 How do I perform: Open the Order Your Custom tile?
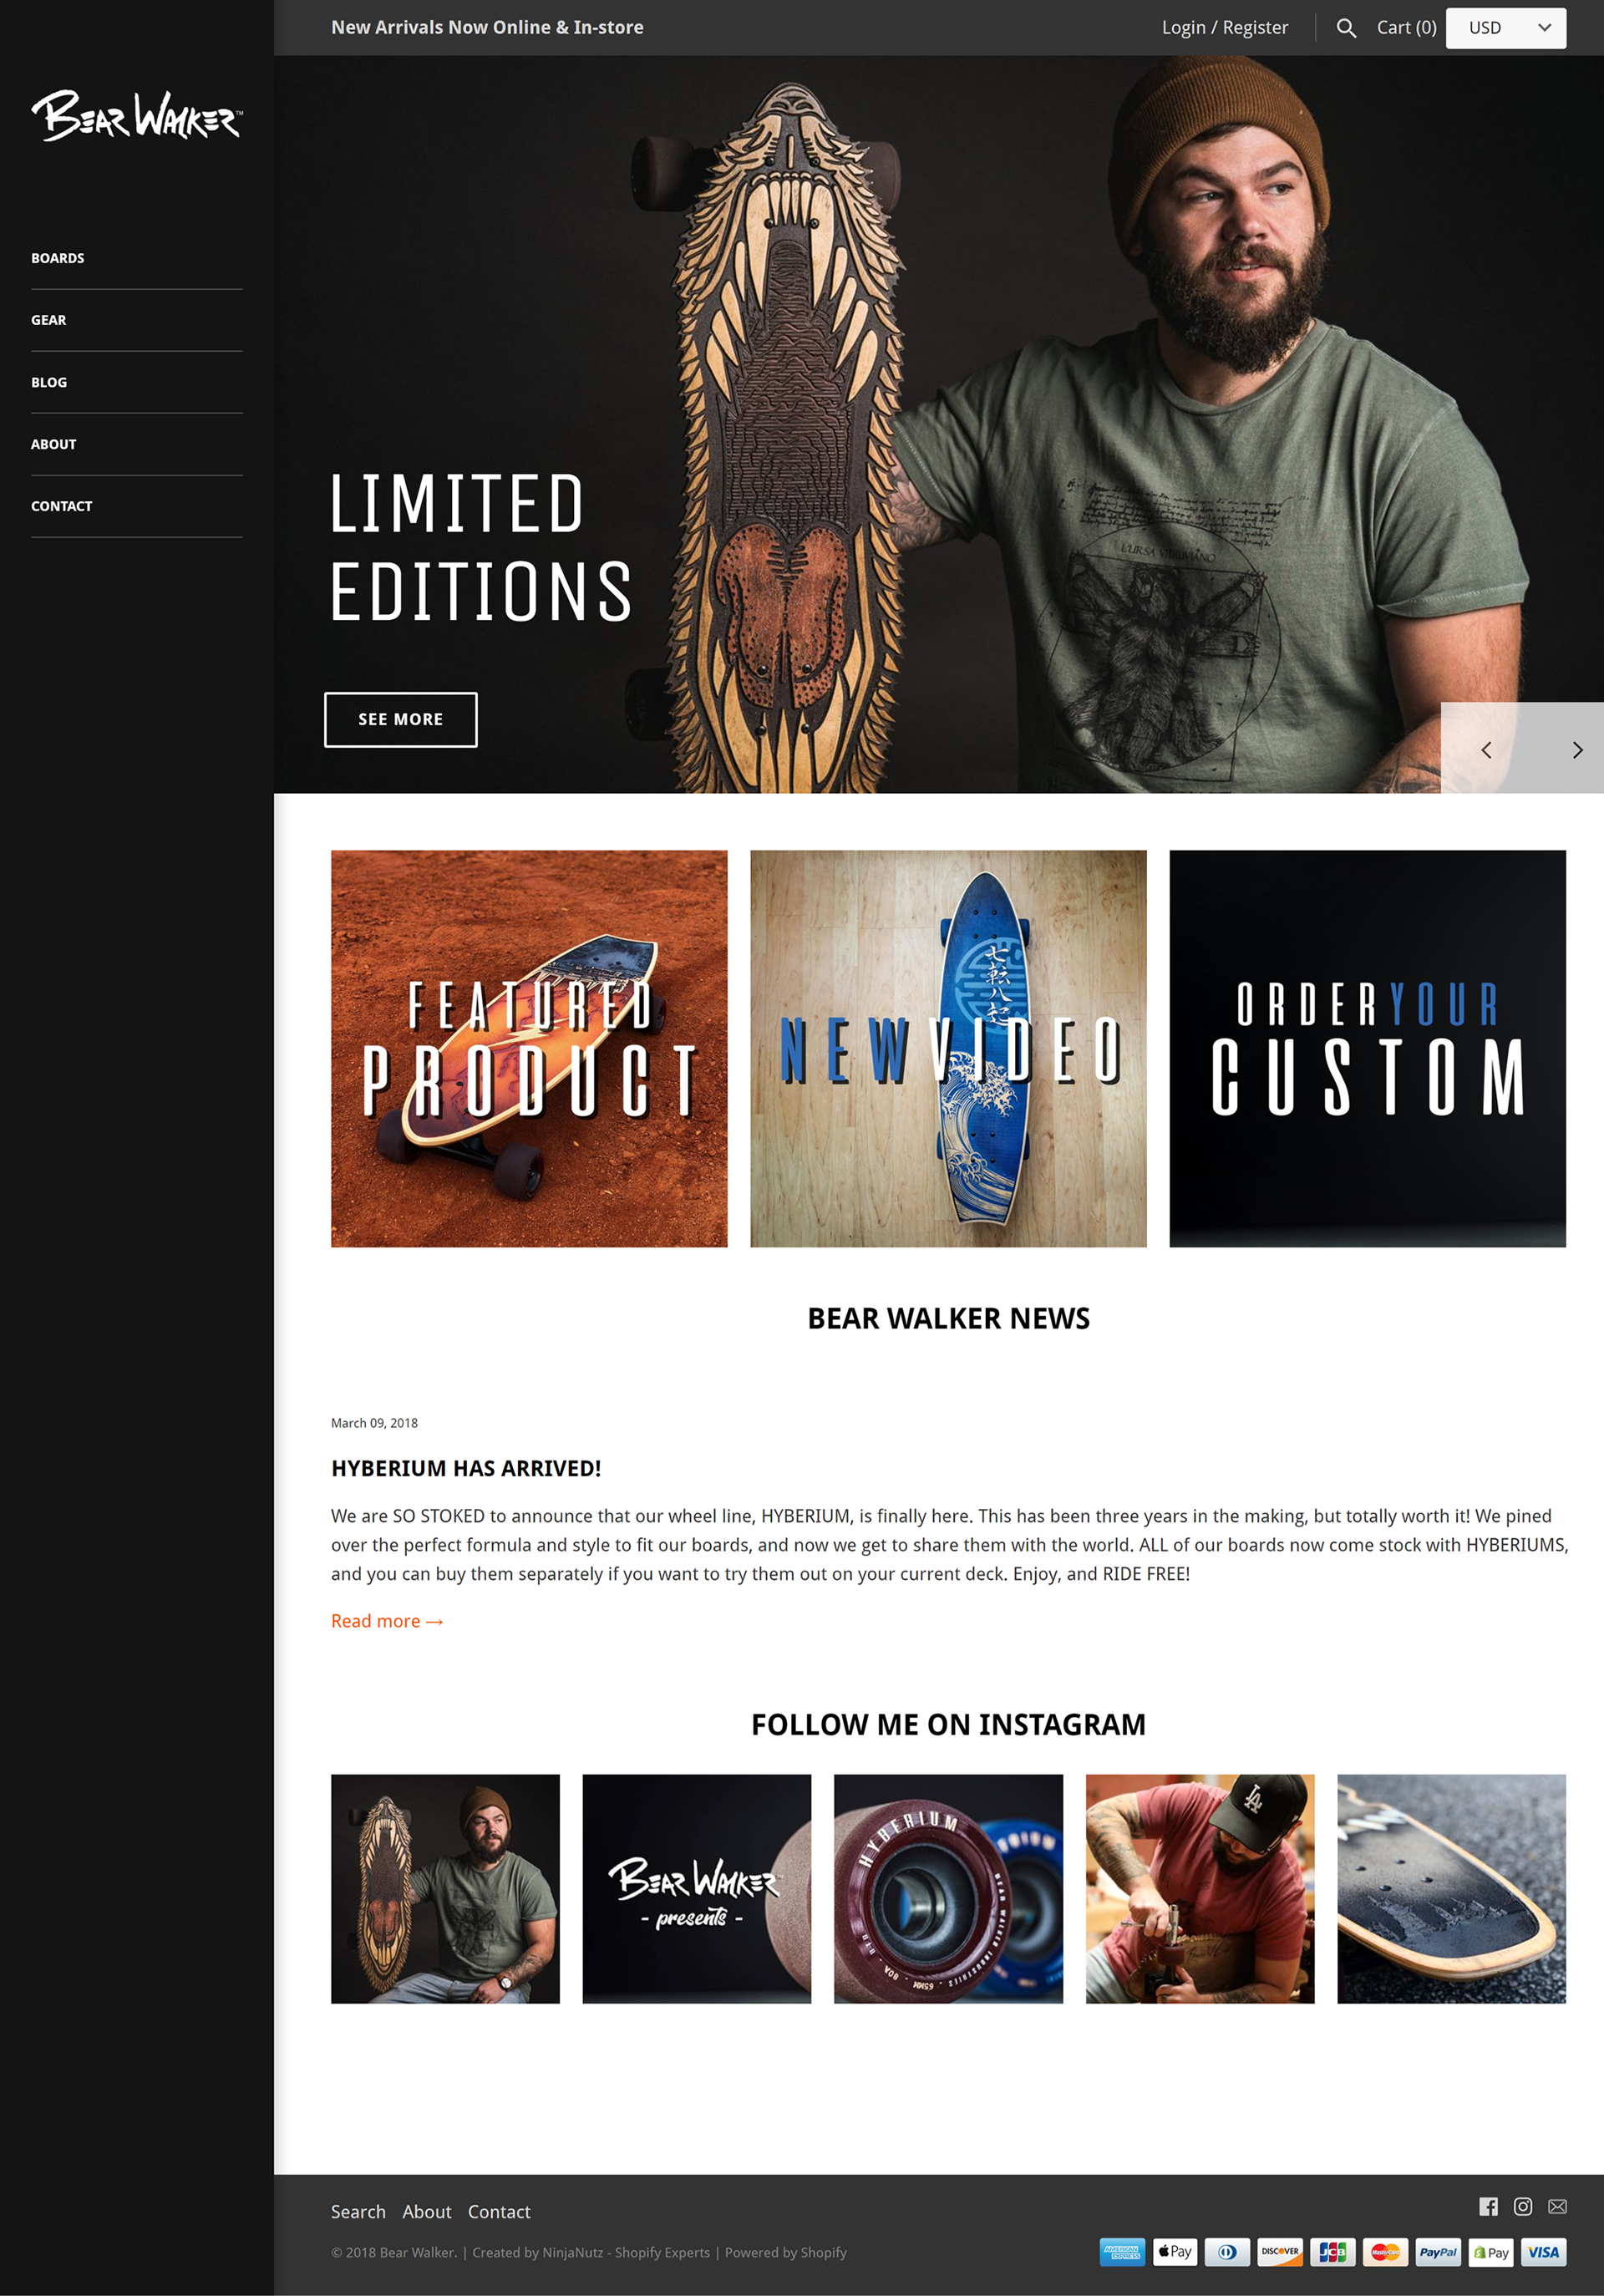(x=1367, y=1048)
